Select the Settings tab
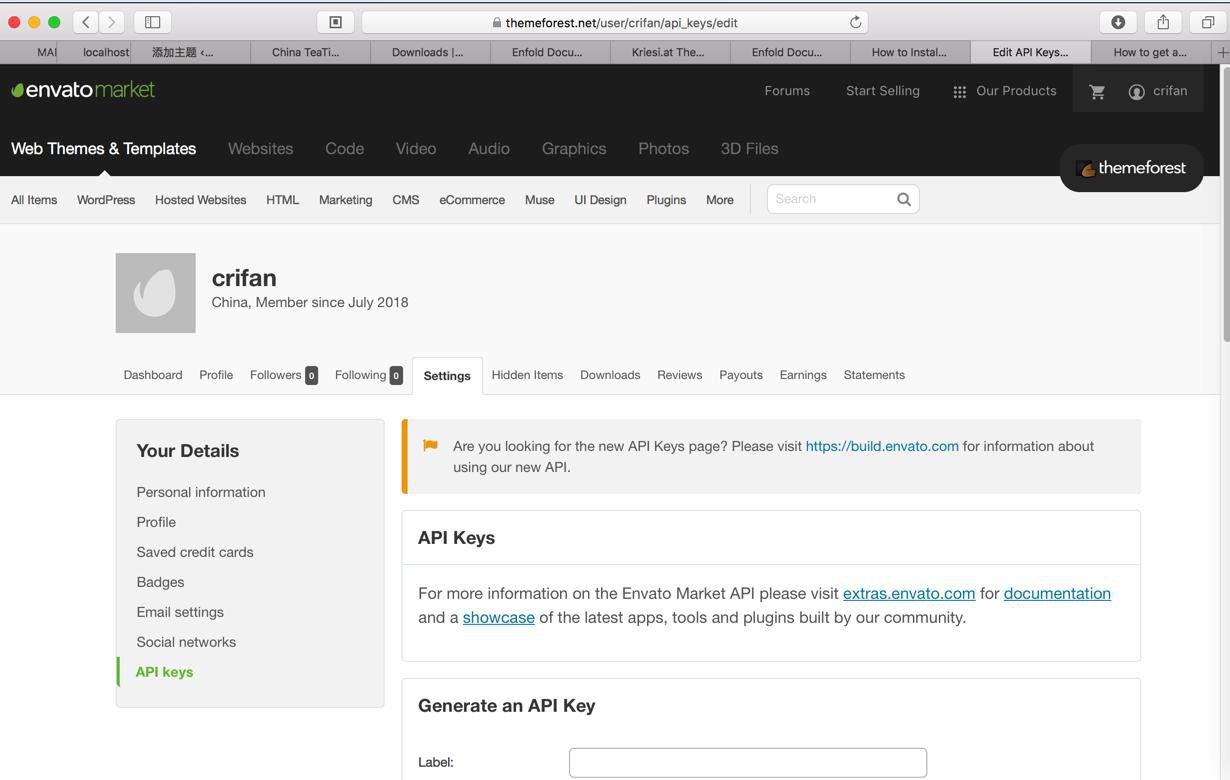The height and width of the screenshot is (780, 1230). [447, 376]
